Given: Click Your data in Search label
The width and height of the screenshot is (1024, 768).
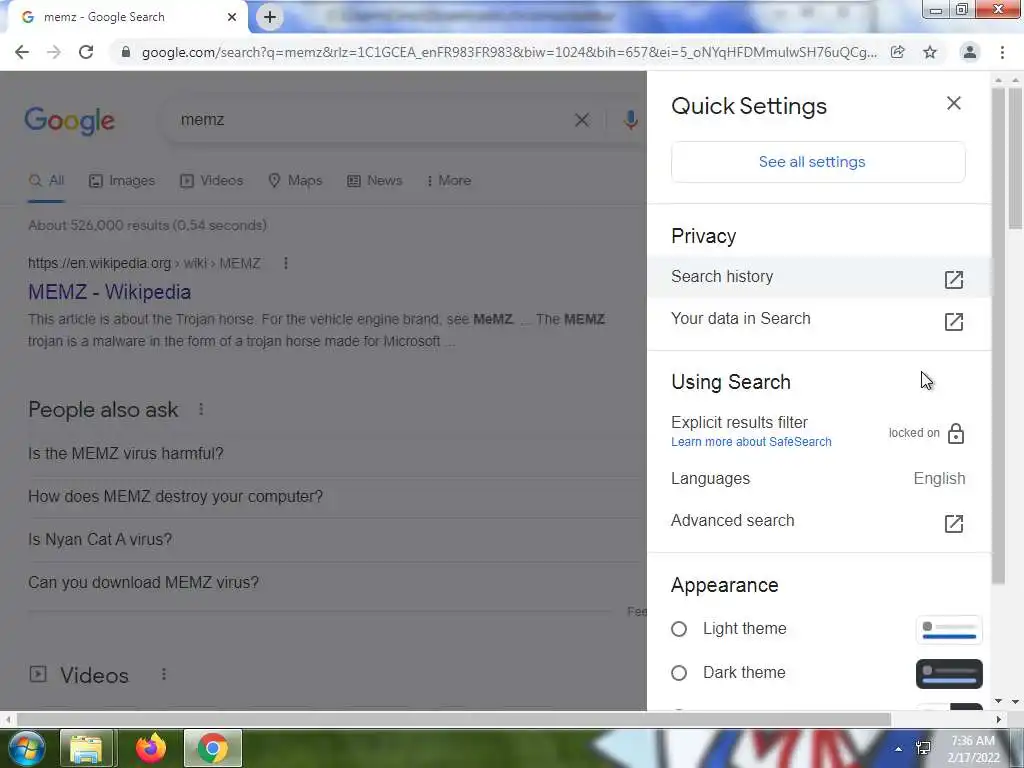Looking at the screenshot, I should [741, 318].
